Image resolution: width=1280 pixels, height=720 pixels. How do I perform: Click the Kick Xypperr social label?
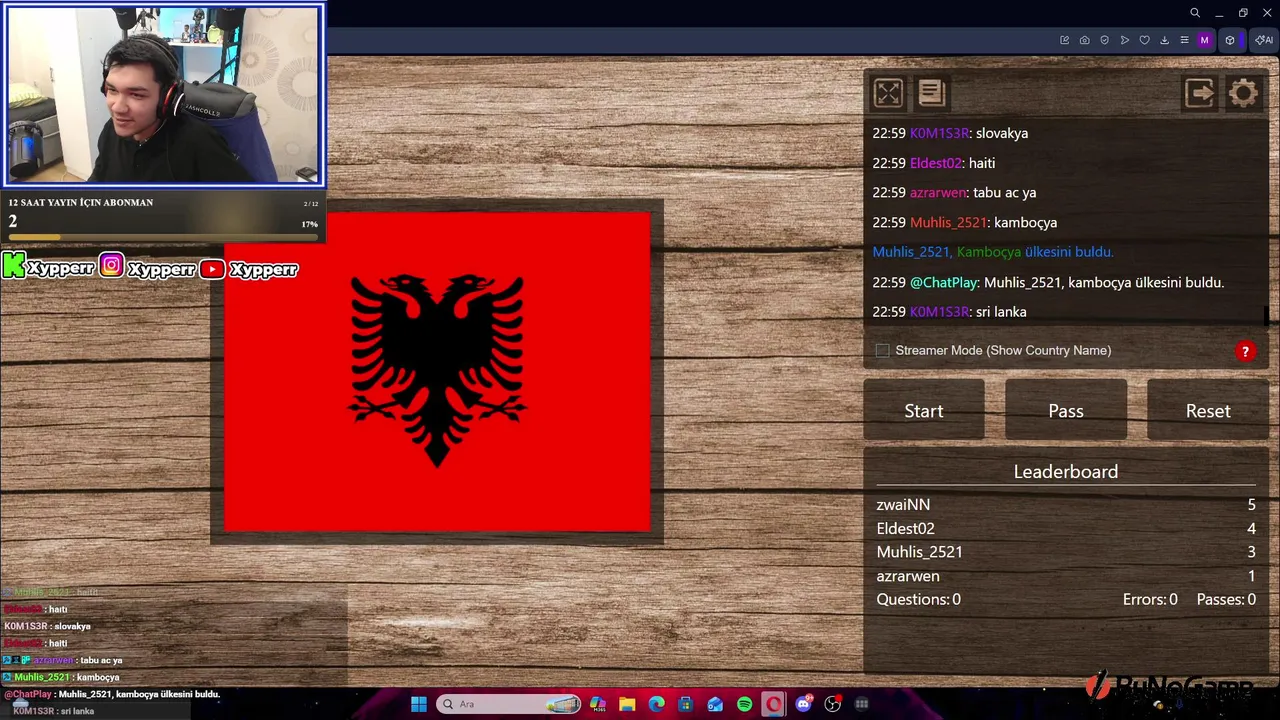tap(49, 267)
